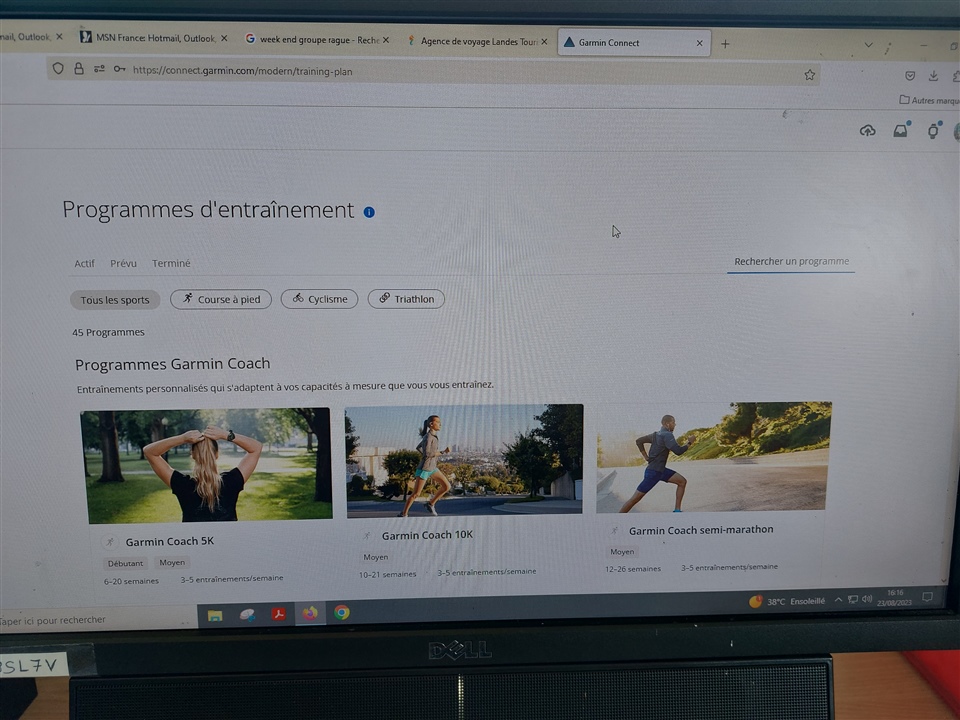Open the Windows notification center icon
This screenshot has height=720, width=960.
pyautogui.click(x=928, y=597)
